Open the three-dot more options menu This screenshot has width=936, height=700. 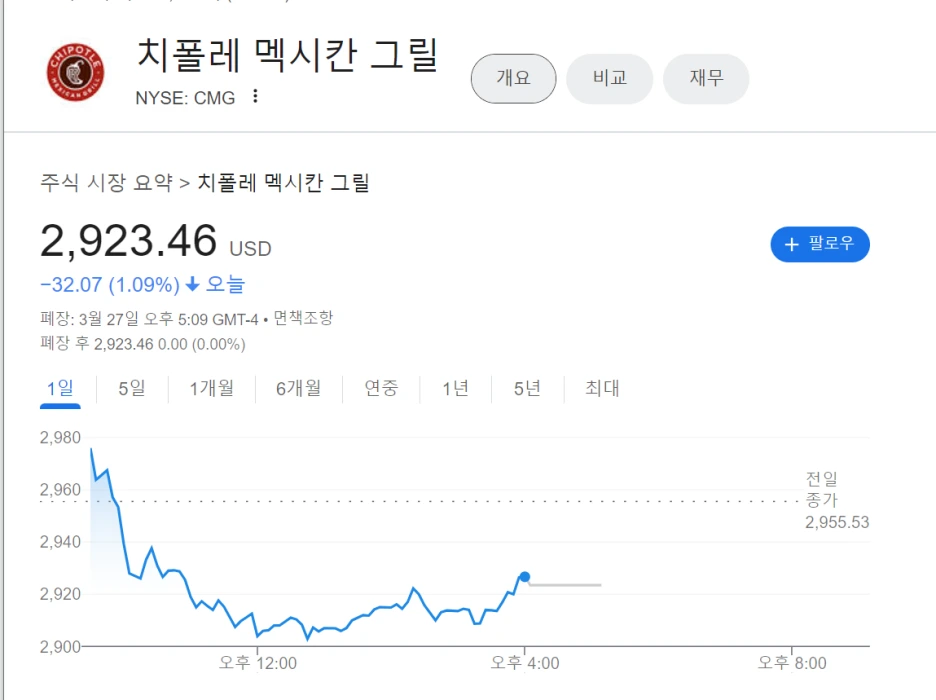pyautogui.click(x=255, y=96)
